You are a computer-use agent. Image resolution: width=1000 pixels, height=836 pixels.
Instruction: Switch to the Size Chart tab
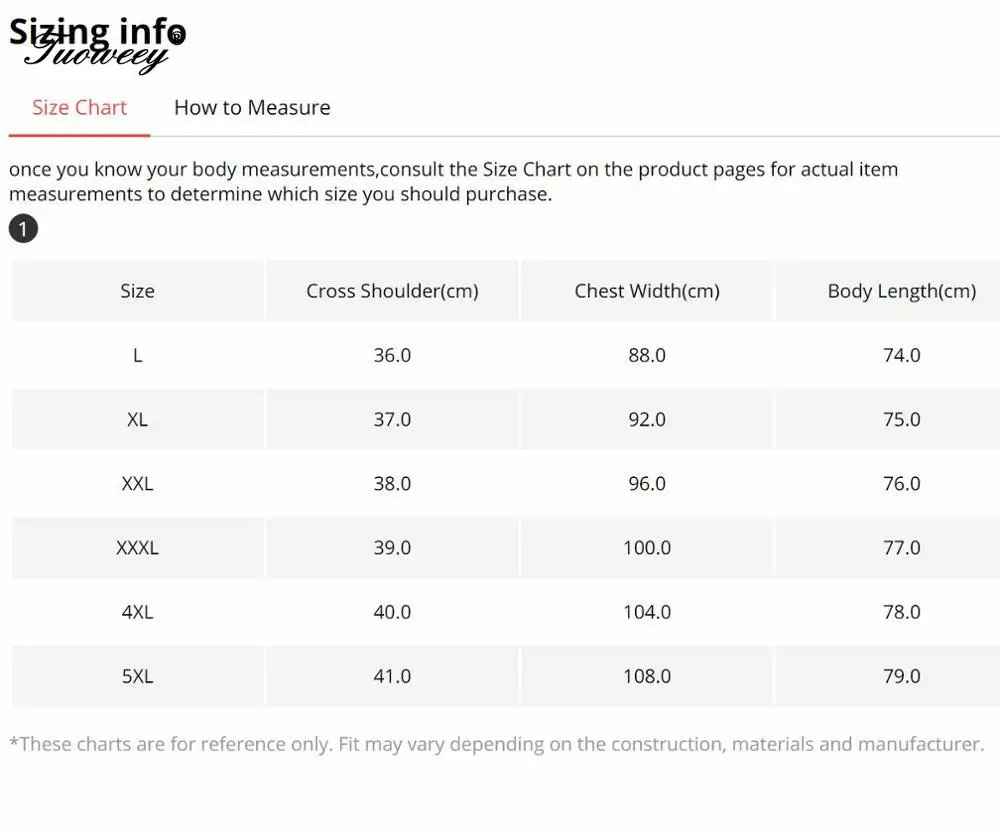point(79,108)
